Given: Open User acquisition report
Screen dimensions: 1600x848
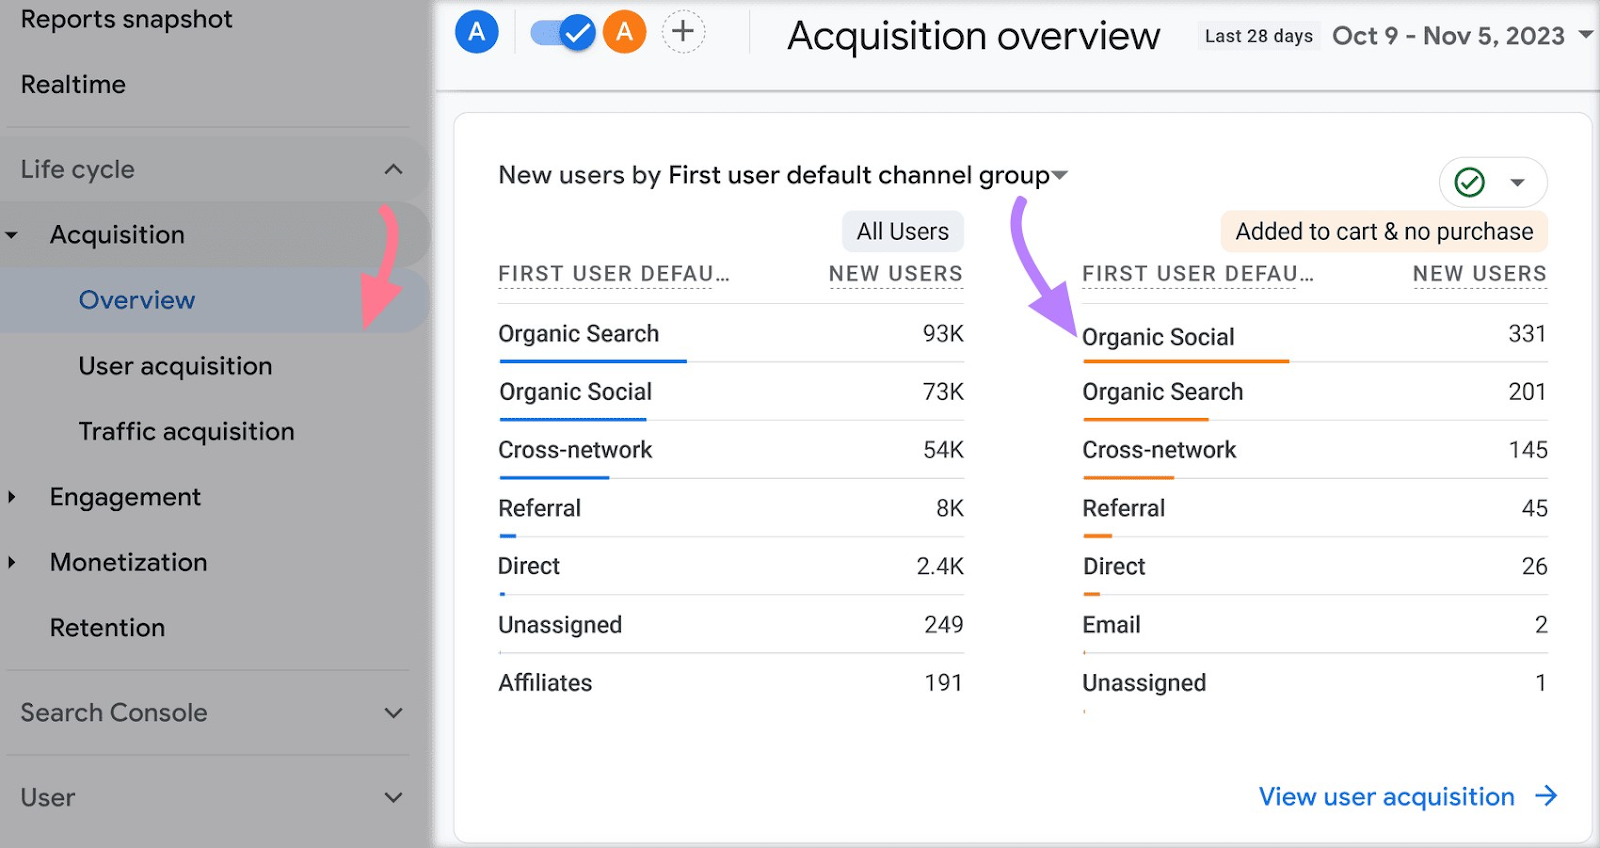Looking at the screenshot, I should point(175,366).
